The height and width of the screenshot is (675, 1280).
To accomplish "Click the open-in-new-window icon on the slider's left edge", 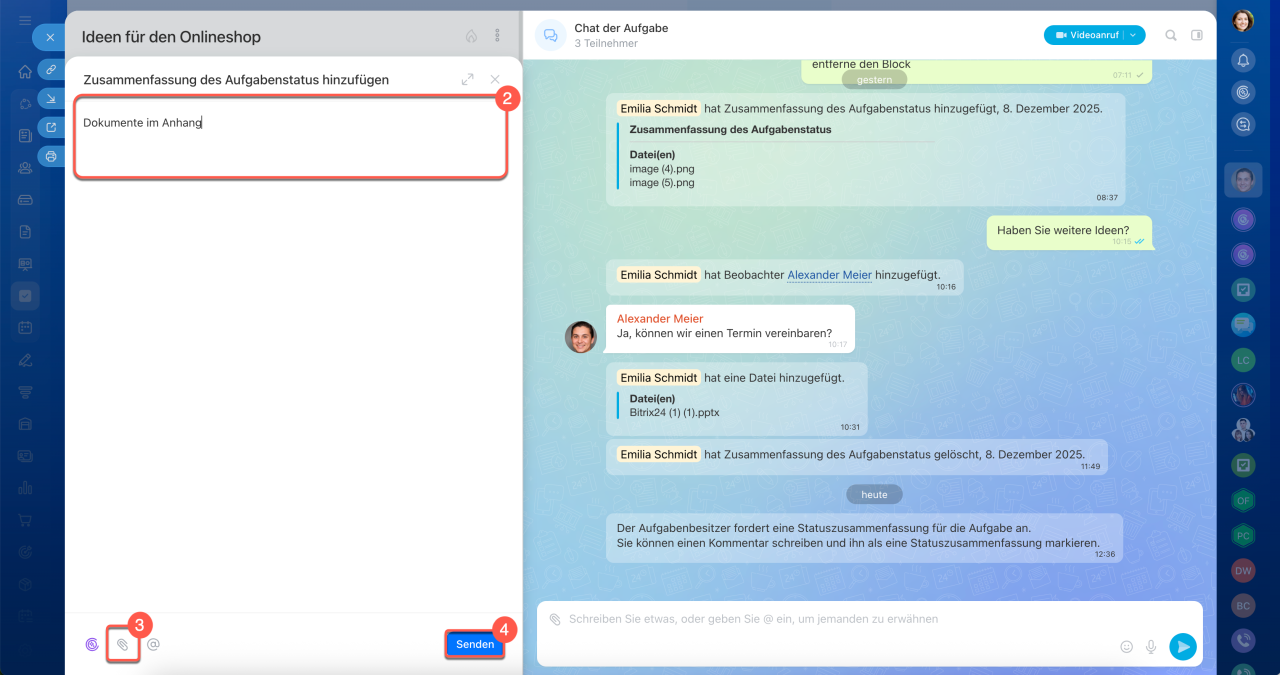I will coord(51,127).
